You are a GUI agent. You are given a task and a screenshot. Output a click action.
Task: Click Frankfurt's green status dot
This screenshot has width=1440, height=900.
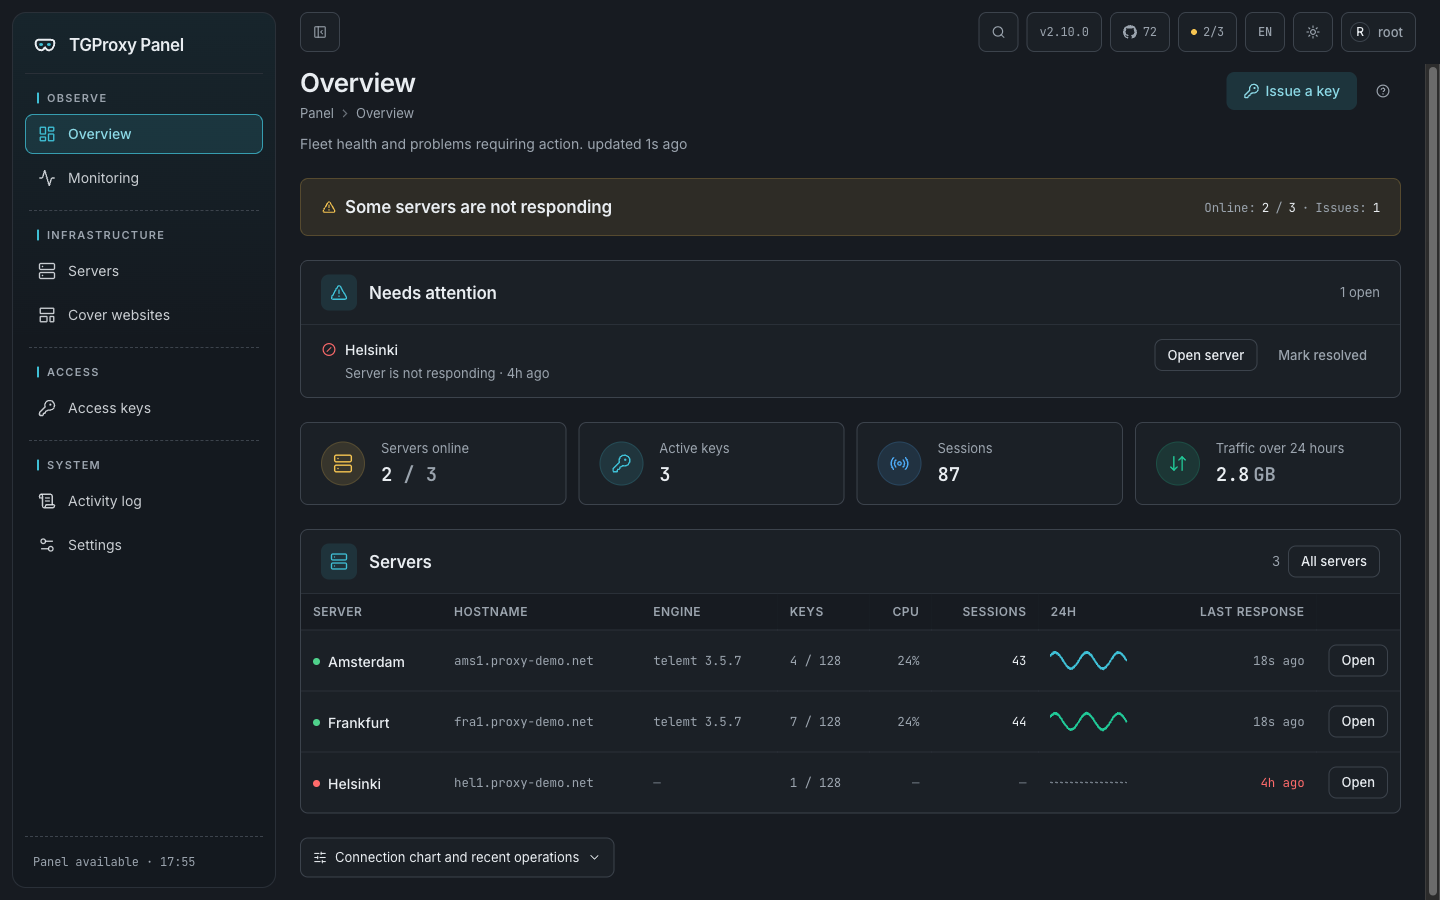point(317,723)
